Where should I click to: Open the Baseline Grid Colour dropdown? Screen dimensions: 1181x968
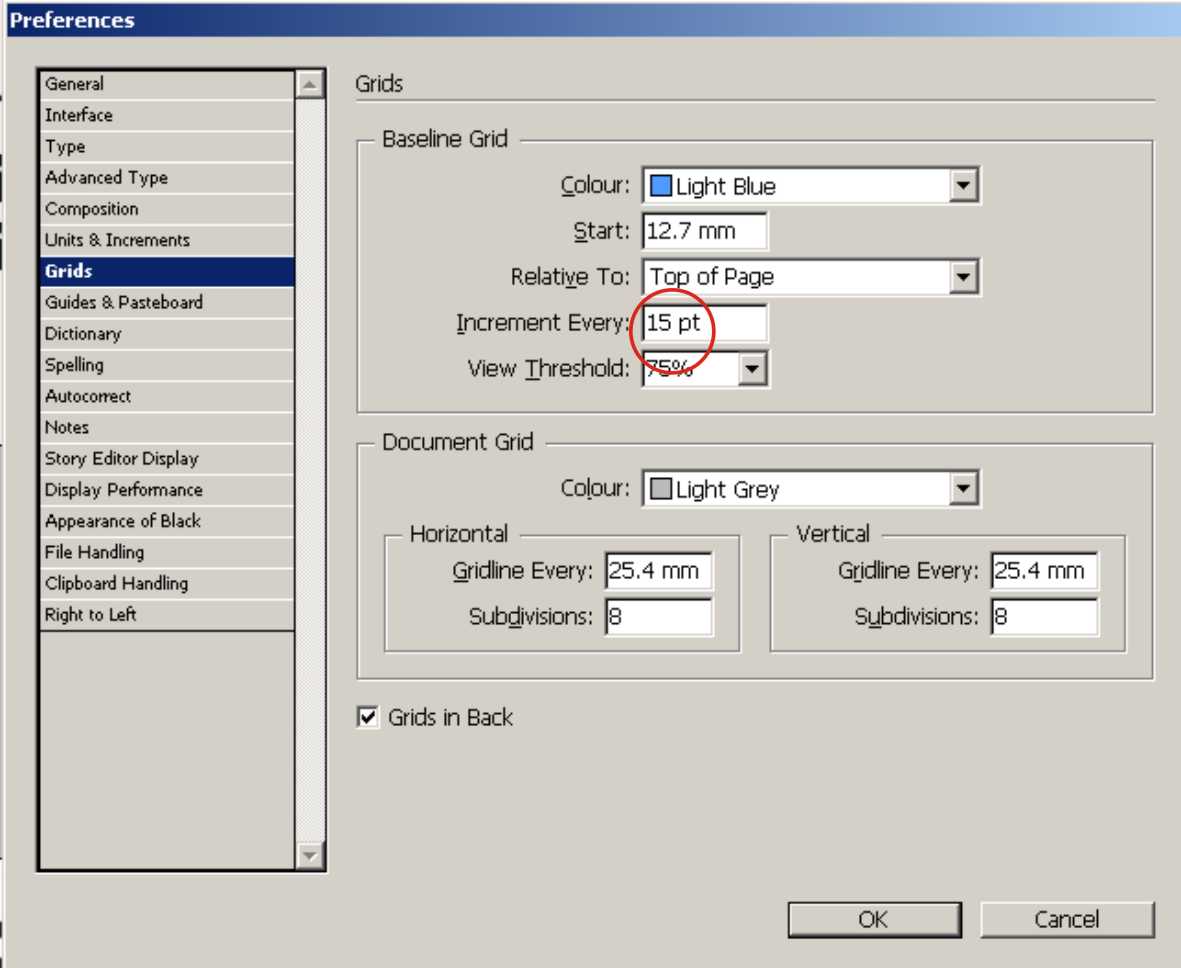click(810, 186)
